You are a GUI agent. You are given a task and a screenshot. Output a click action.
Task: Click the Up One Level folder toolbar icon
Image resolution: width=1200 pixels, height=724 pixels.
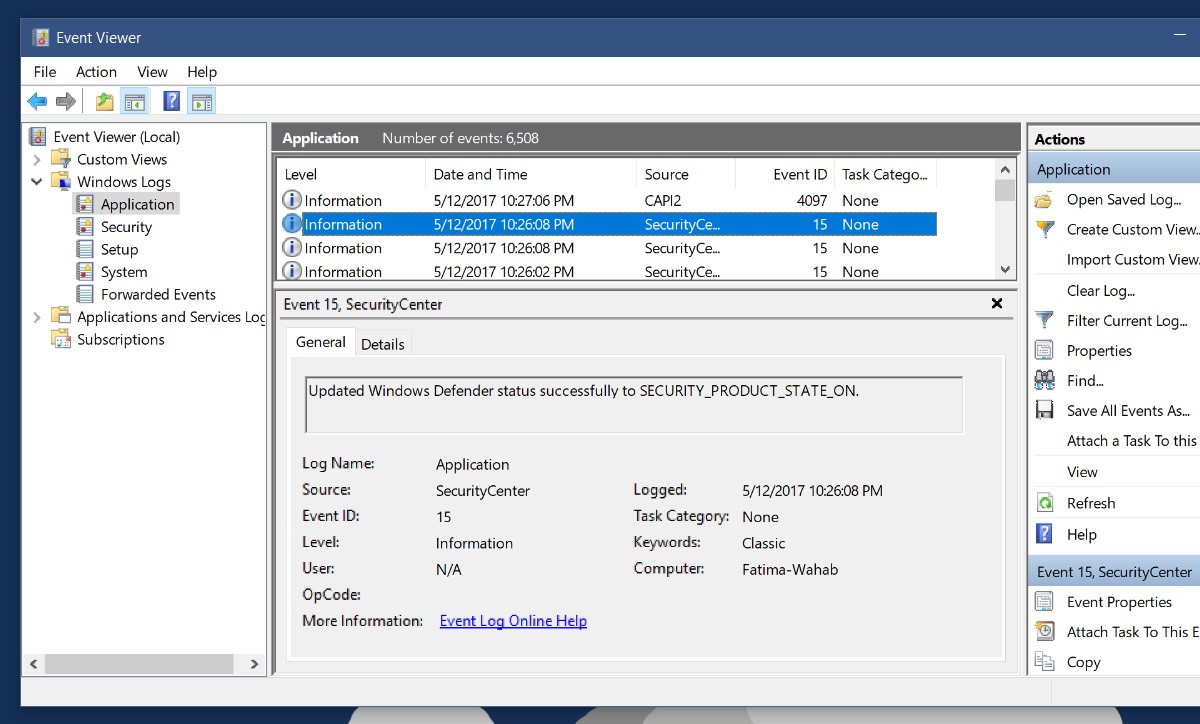point(104,101)
